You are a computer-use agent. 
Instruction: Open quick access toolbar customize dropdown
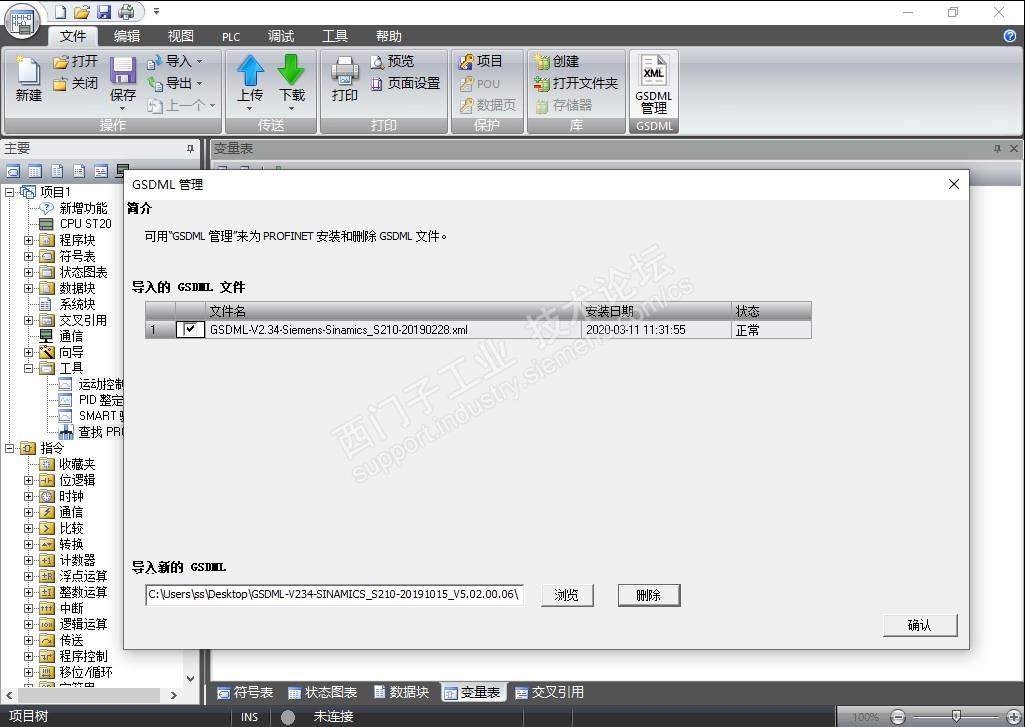pos(156,11)
